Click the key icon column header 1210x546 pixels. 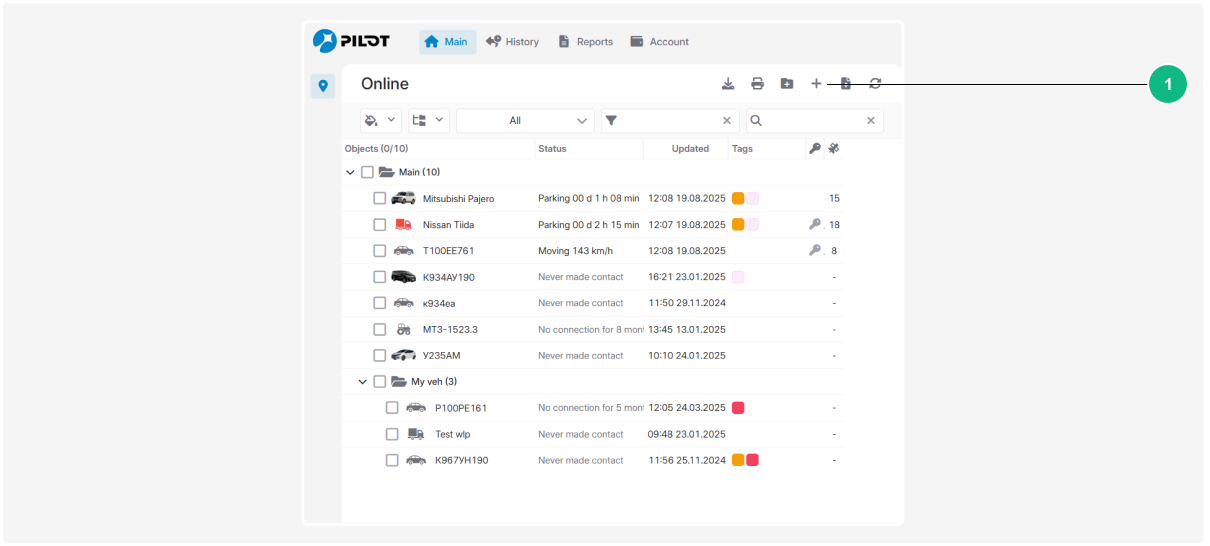point(815,149)
